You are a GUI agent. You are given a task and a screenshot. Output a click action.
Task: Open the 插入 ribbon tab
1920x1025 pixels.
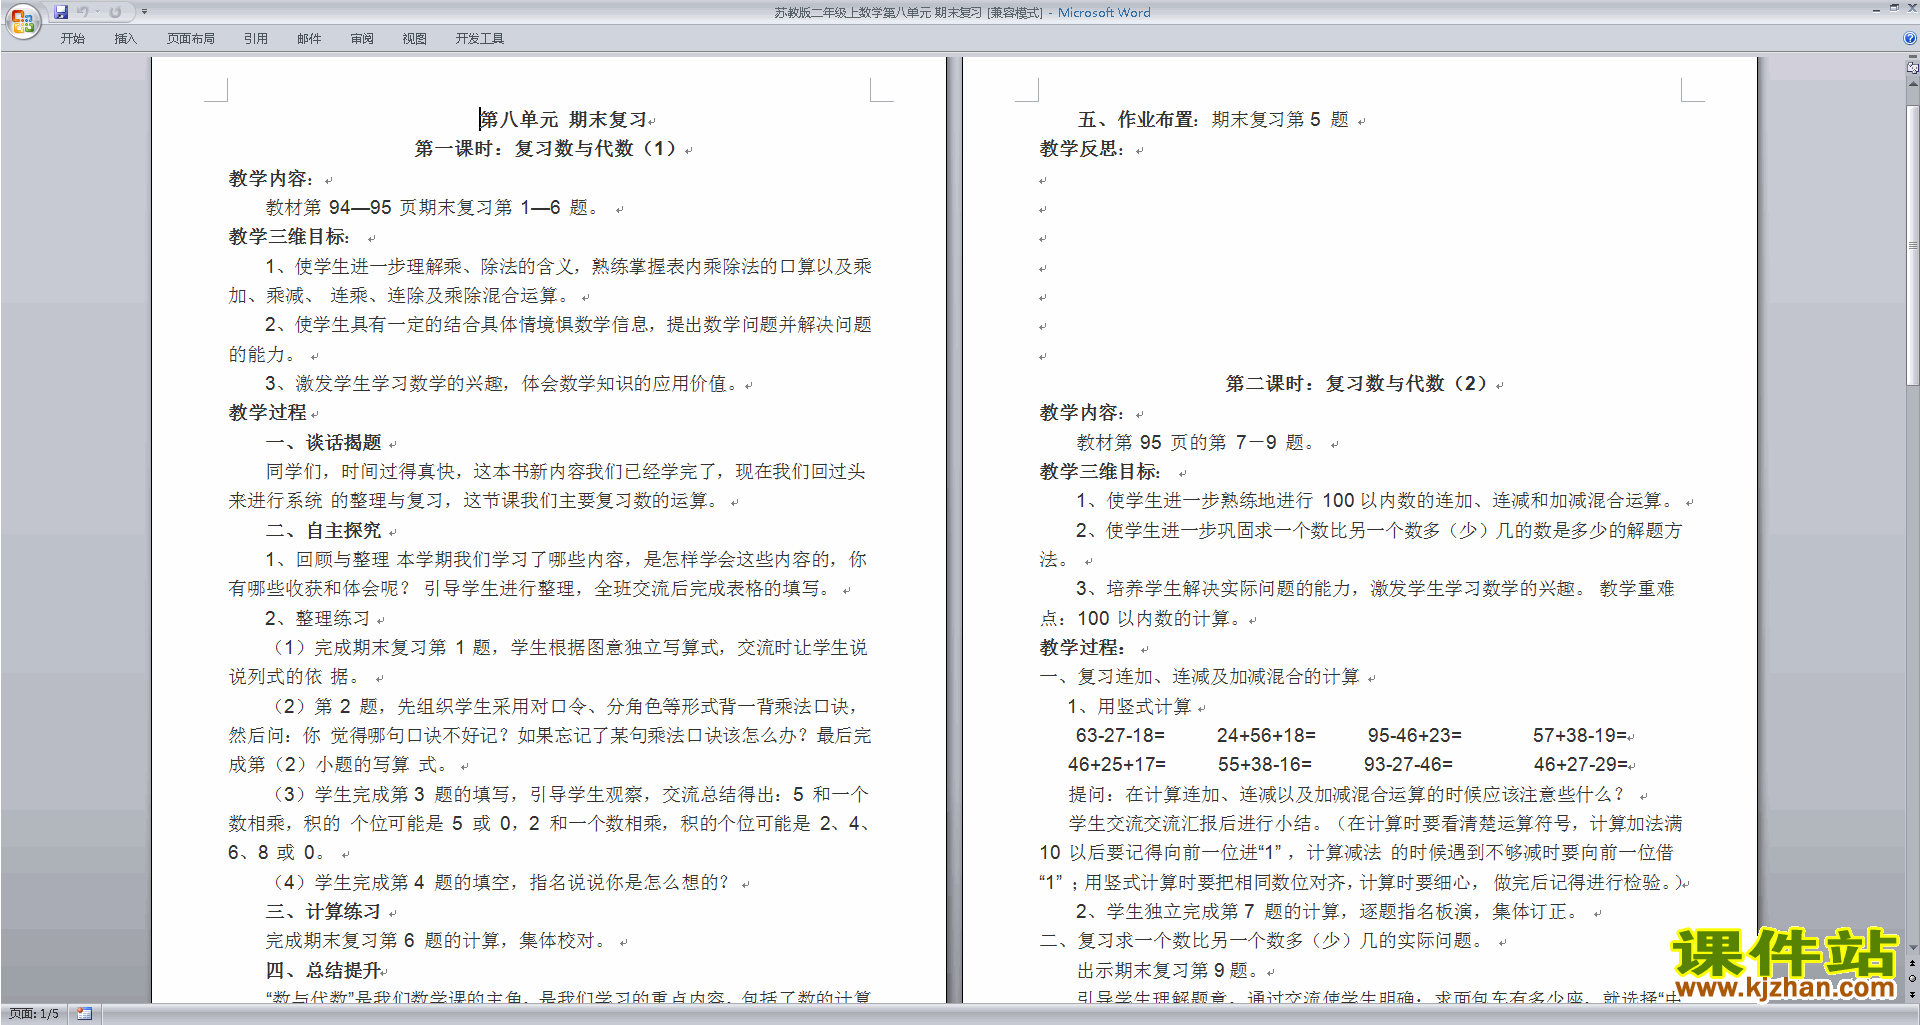point(125,38)
